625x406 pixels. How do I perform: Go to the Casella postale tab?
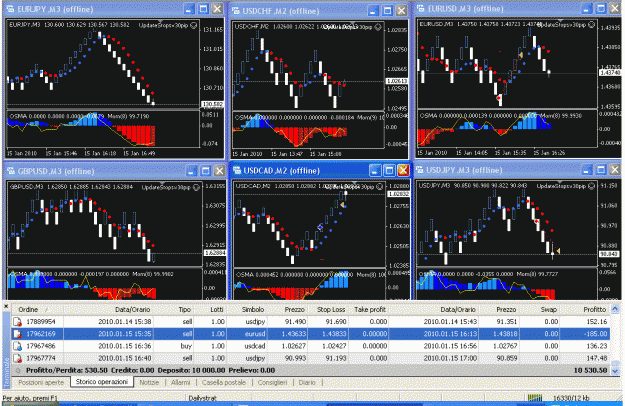tap(224, 382)
